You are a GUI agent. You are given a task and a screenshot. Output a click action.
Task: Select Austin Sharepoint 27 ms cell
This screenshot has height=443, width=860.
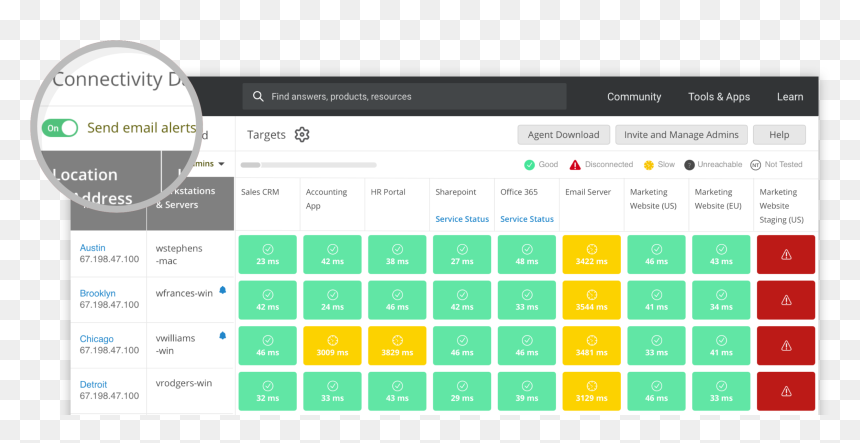(462, 254)
